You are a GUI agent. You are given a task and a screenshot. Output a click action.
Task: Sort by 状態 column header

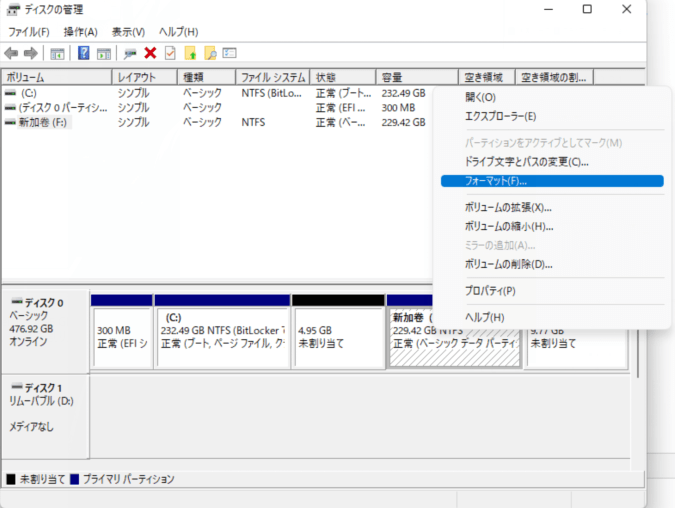pyautogui.click(x=343, y=77)
